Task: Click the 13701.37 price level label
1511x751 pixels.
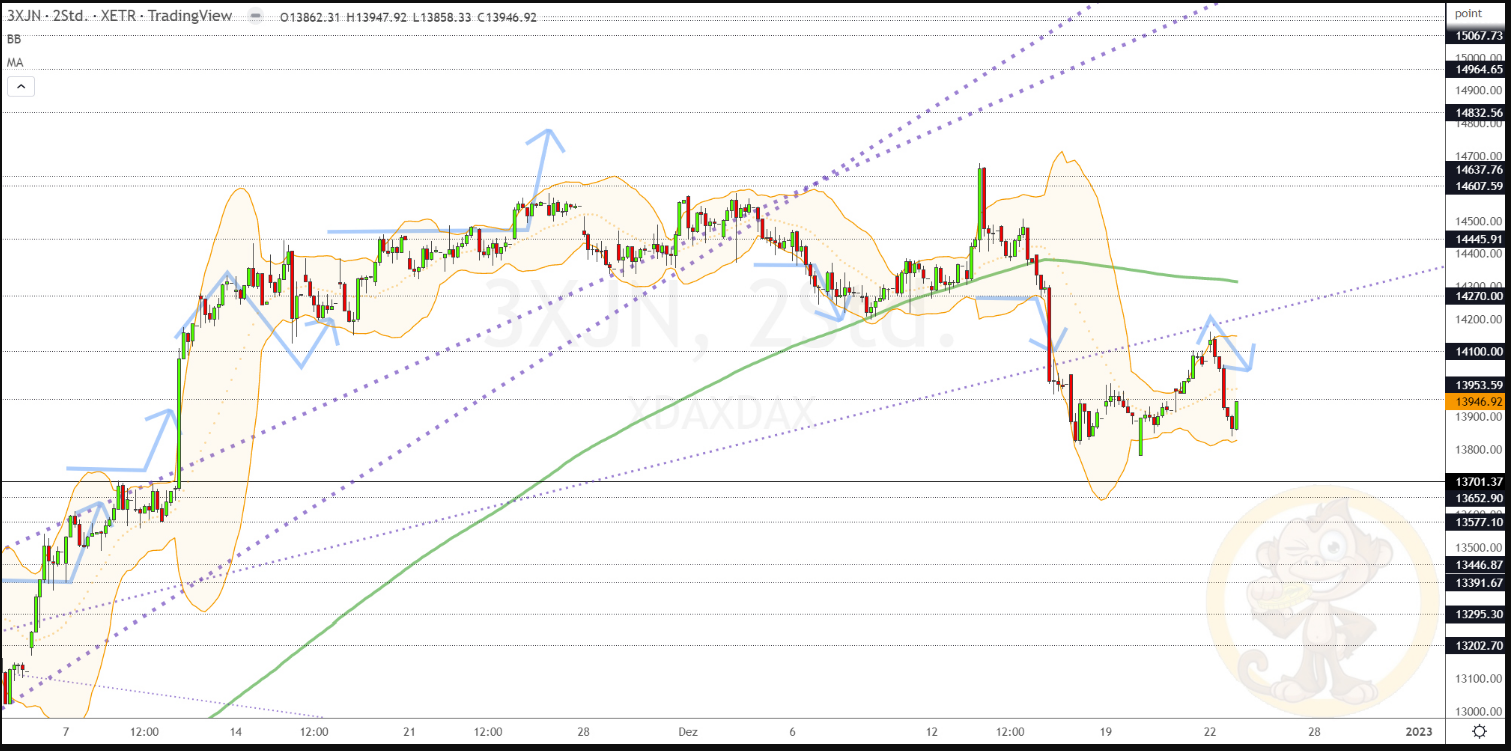Action: pos(1478,482)
